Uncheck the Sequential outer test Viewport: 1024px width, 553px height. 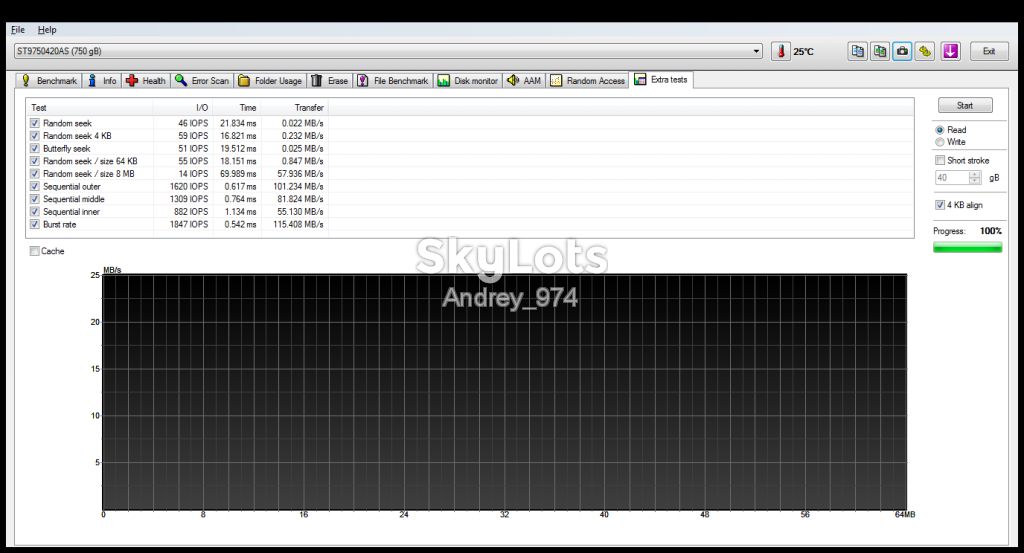coord(35,186)
